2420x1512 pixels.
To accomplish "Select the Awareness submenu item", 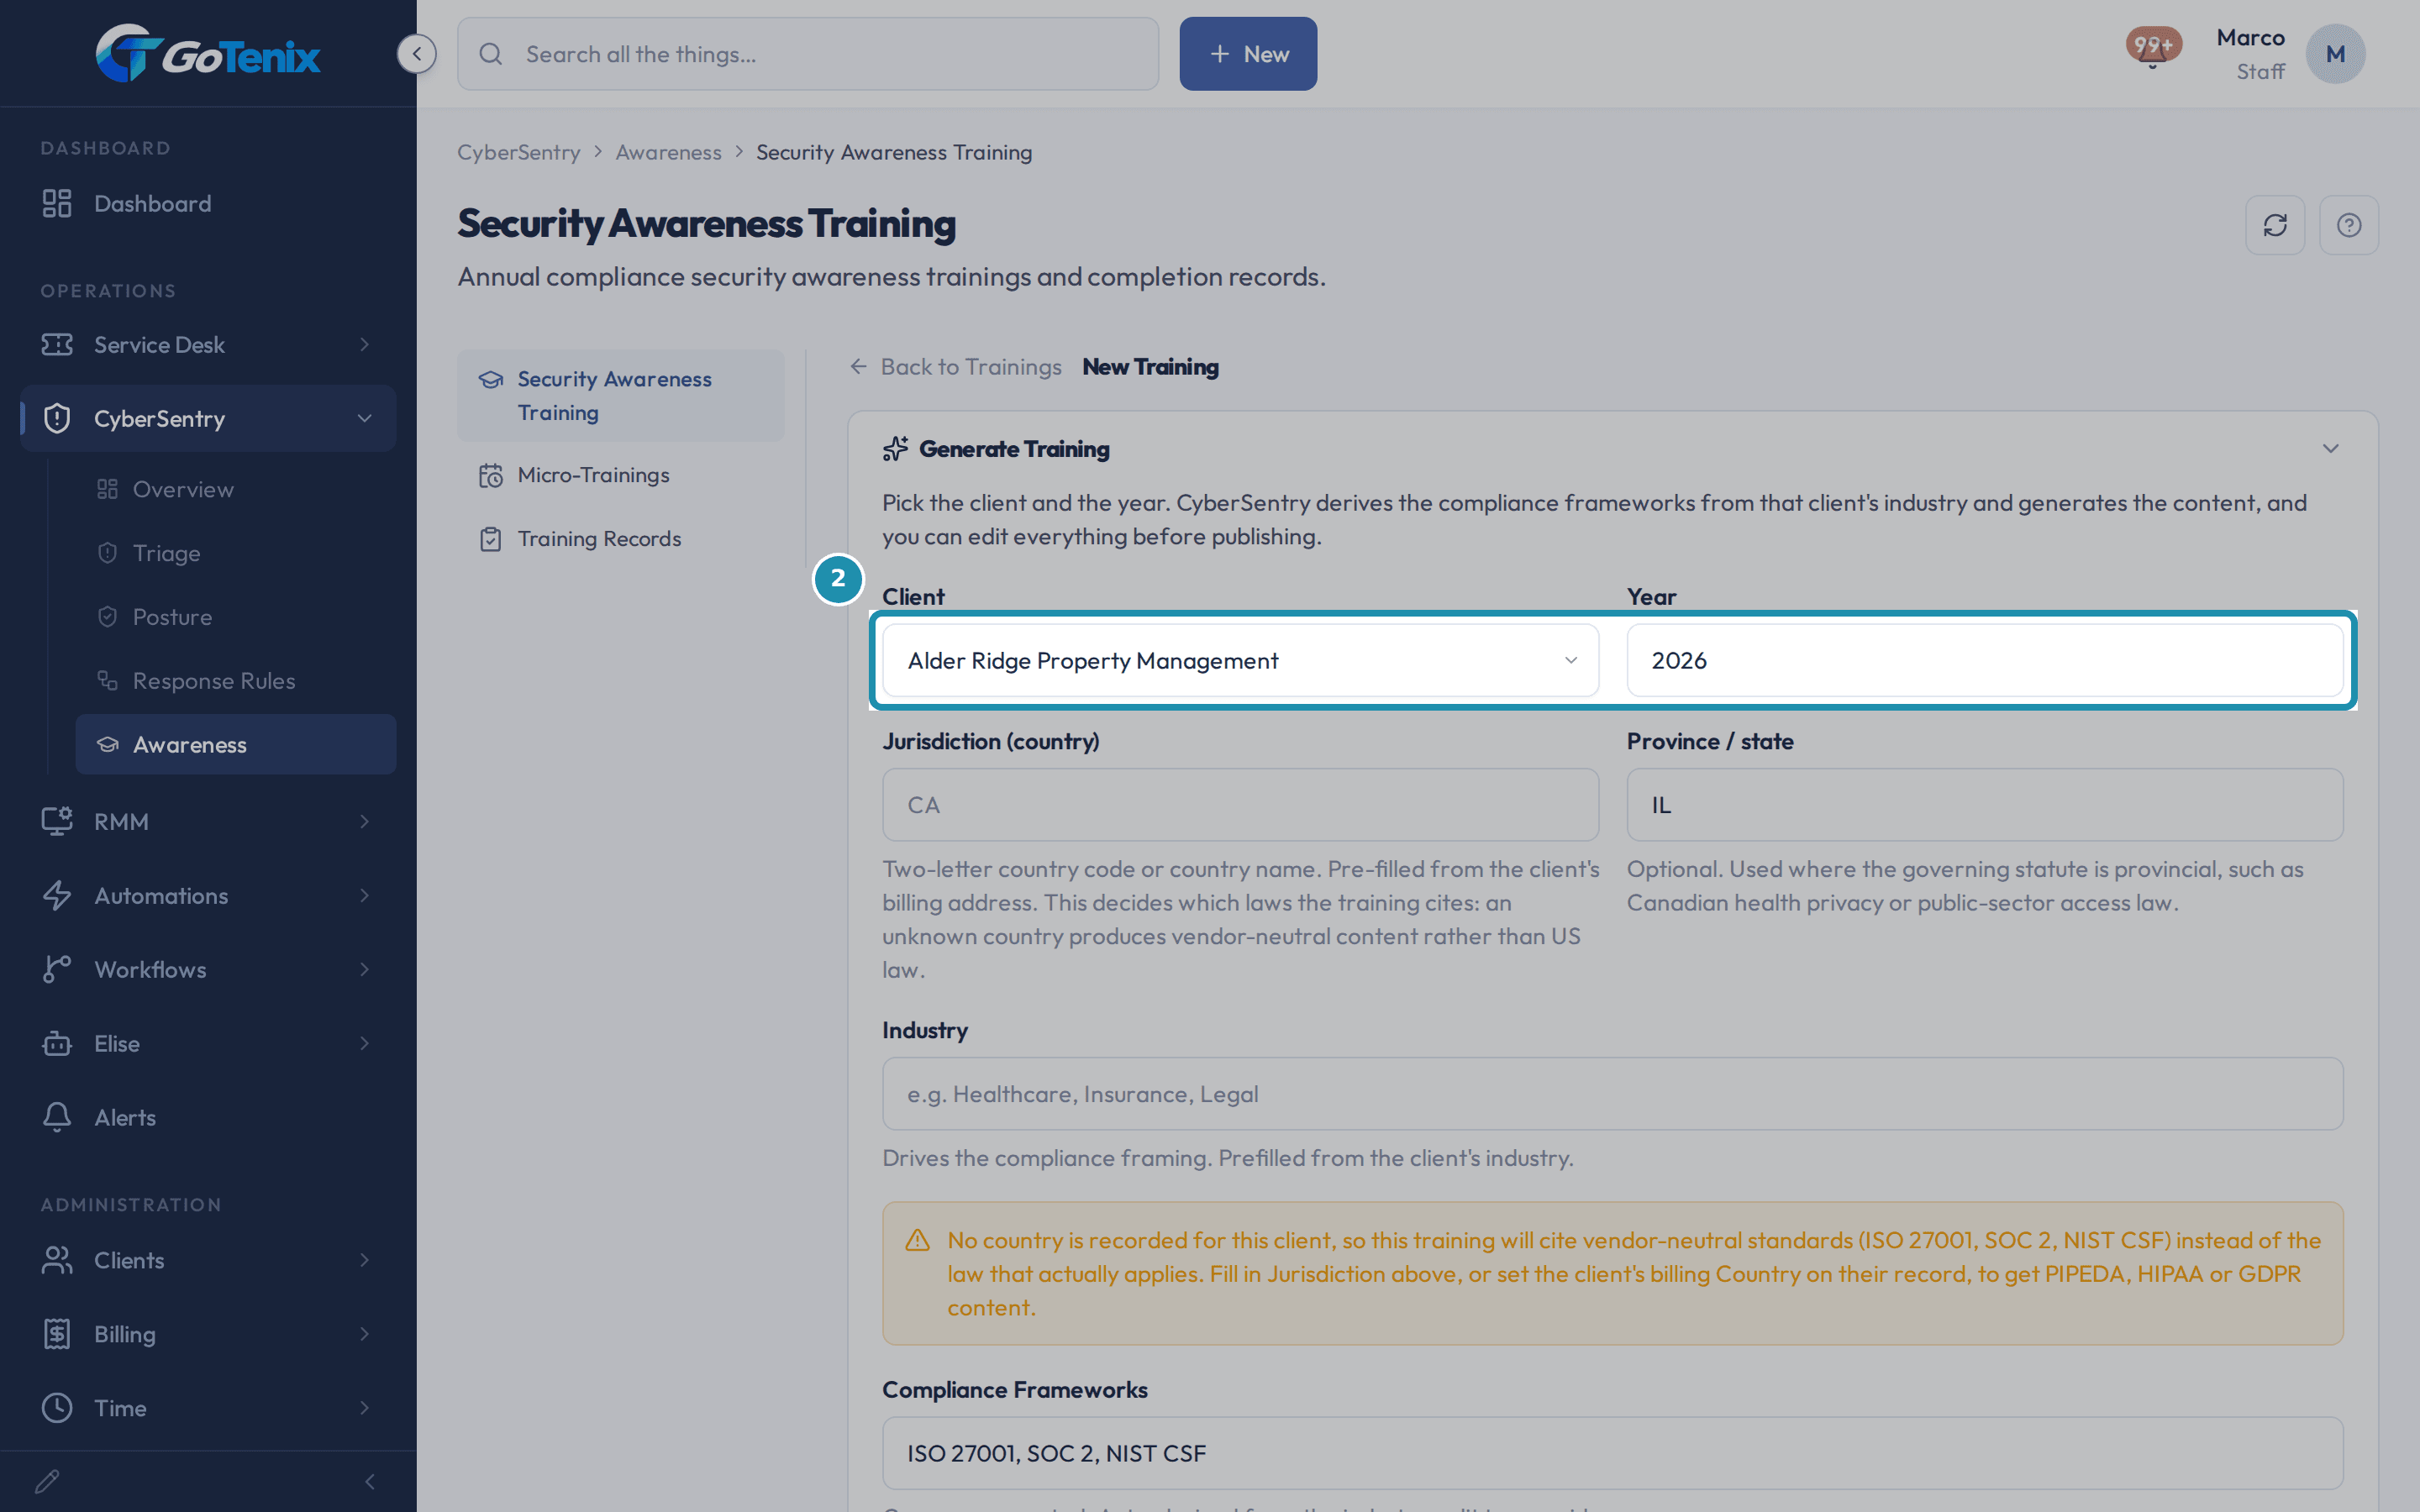I will point(236,744).
